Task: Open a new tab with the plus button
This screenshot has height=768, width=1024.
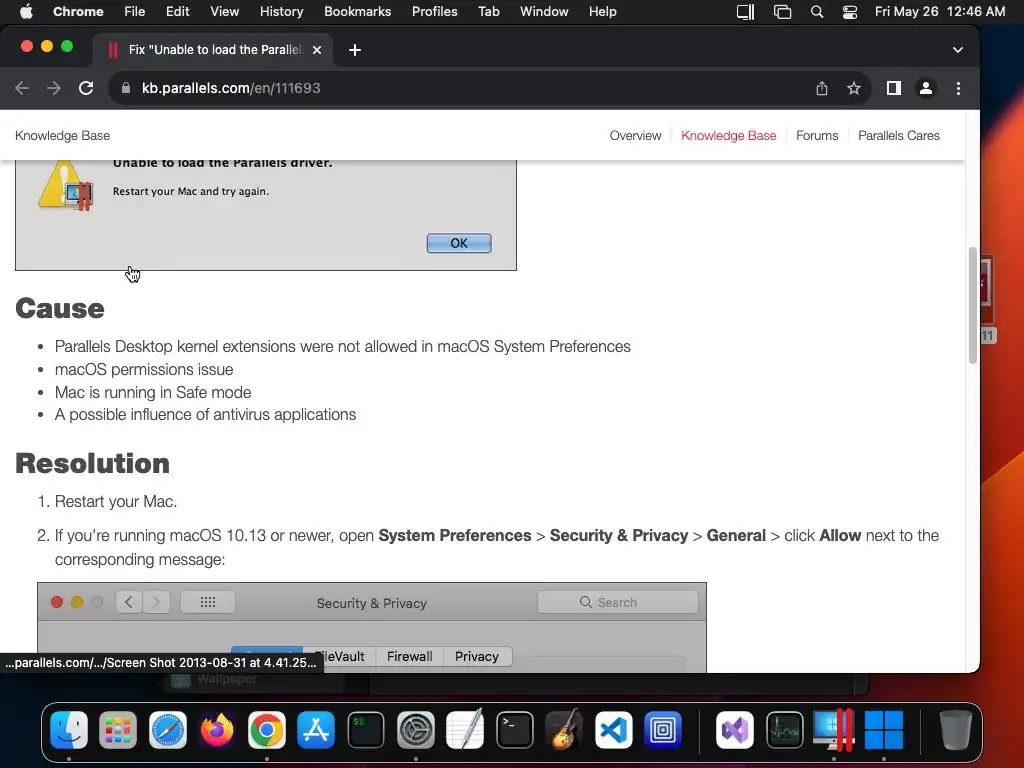Action: (355, 50)
